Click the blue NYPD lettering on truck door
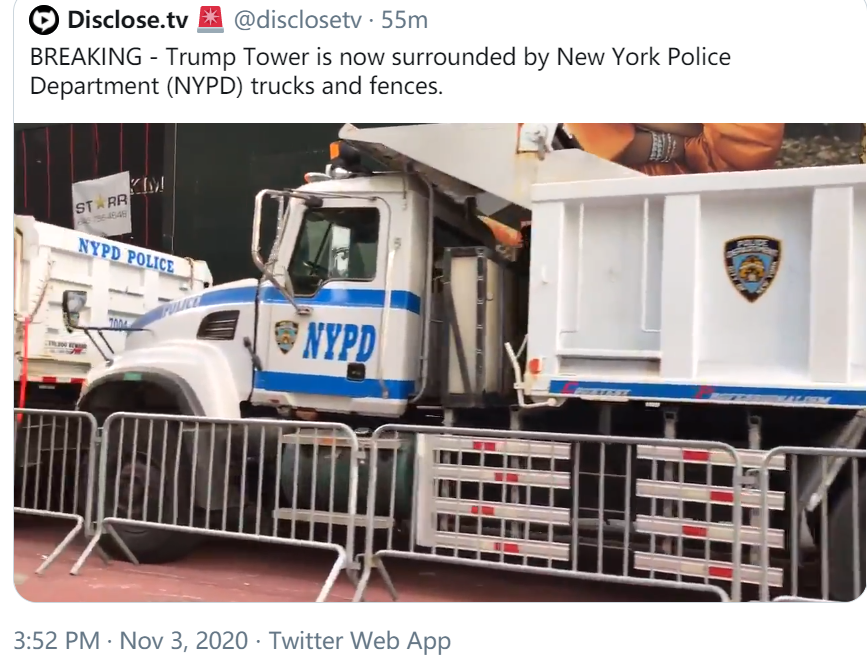Image resolution: width=867 pixels, height=660 pixels. pos(340,341)
